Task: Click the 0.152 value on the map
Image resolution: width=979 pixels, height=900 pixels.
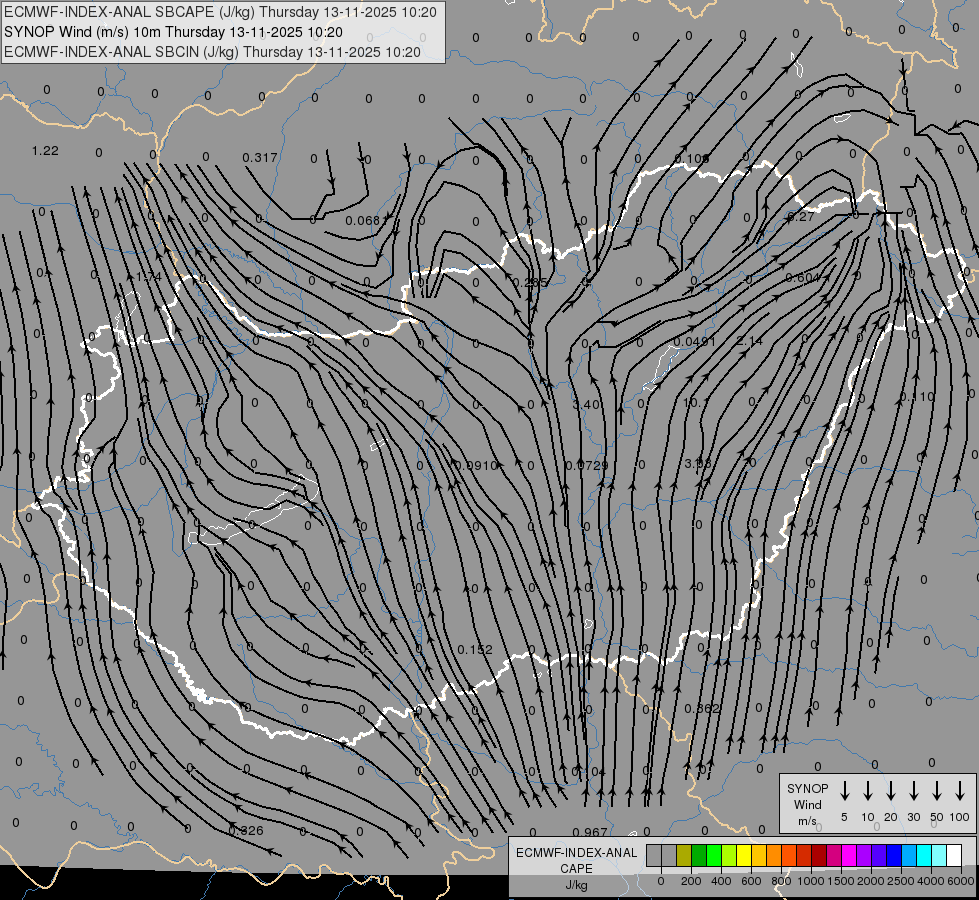Action: click(x=475, y=650)
